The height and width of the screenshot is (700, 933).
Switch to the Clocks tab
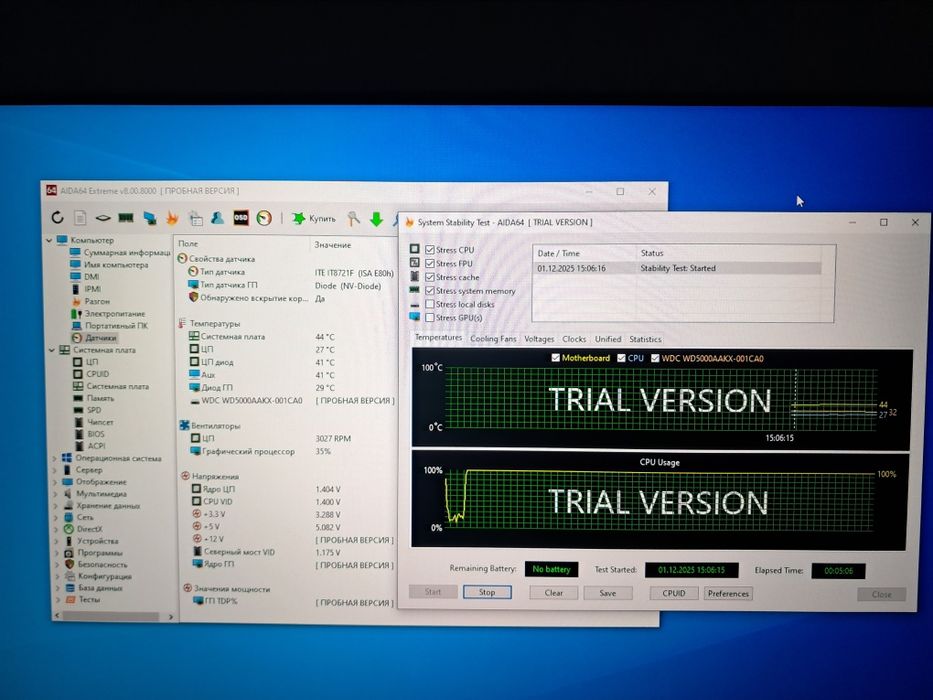[x=574, y=339]
